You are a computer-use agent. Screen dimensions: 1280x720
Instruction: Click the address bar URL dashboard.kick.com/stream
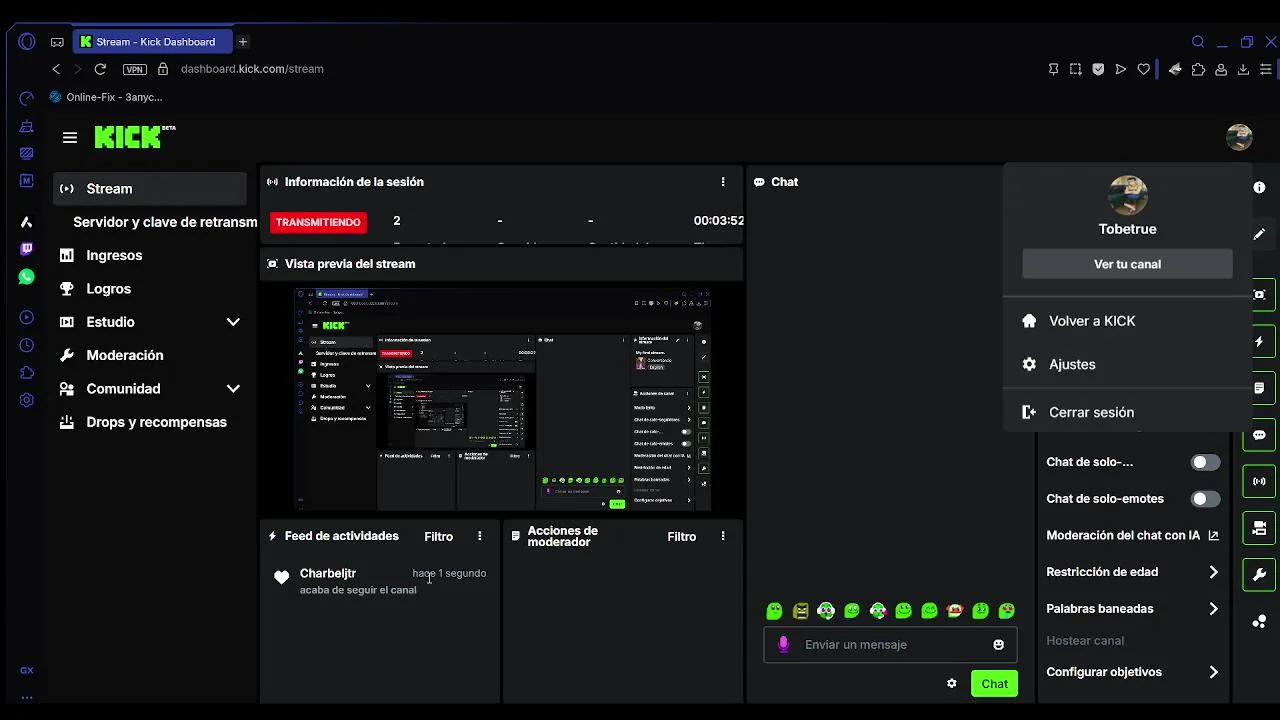[x=252, y=69]
